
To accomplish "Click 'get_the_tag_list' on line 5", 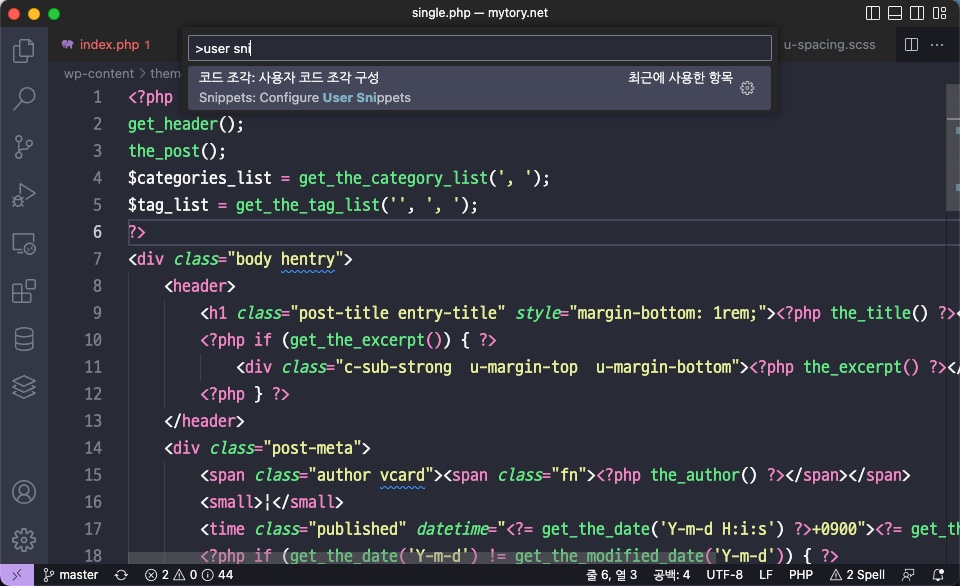I will 308,205.
